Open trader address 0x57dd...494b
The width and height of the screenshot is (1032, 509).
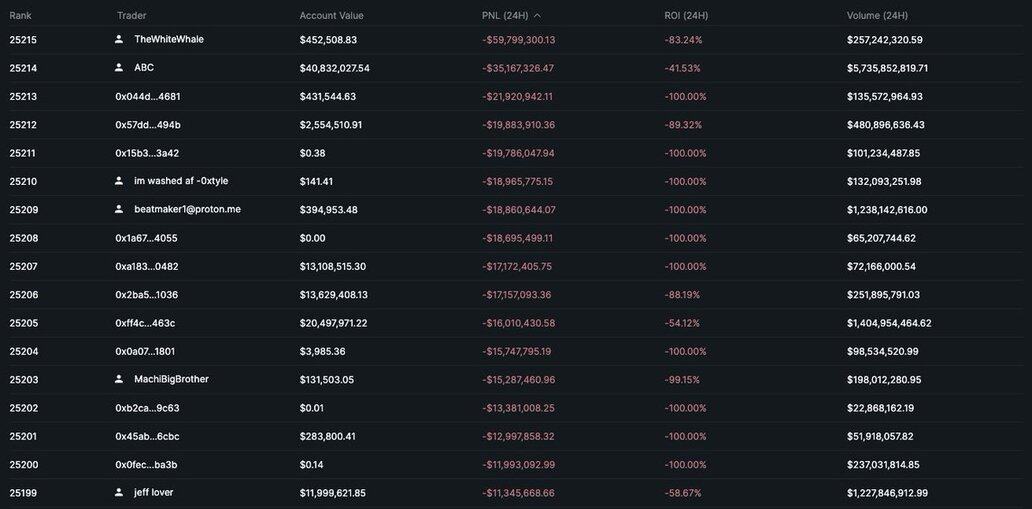[x=148, y=125]
